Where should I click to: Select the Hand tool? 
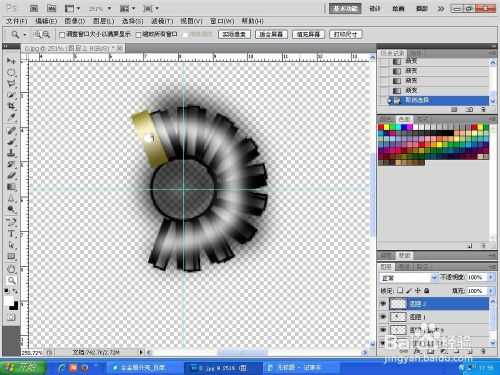pyautogui.click(x=11, y=269)
